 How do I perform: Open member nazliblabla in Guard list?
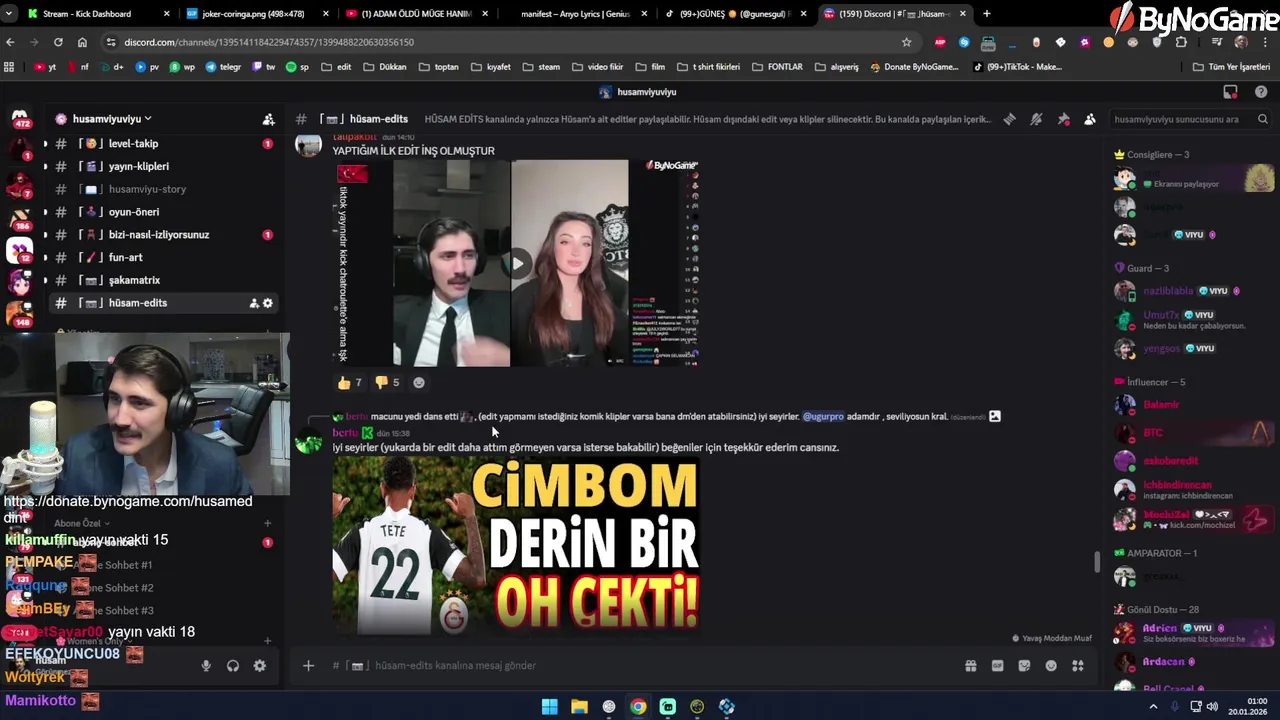(x=1168, y=291)
